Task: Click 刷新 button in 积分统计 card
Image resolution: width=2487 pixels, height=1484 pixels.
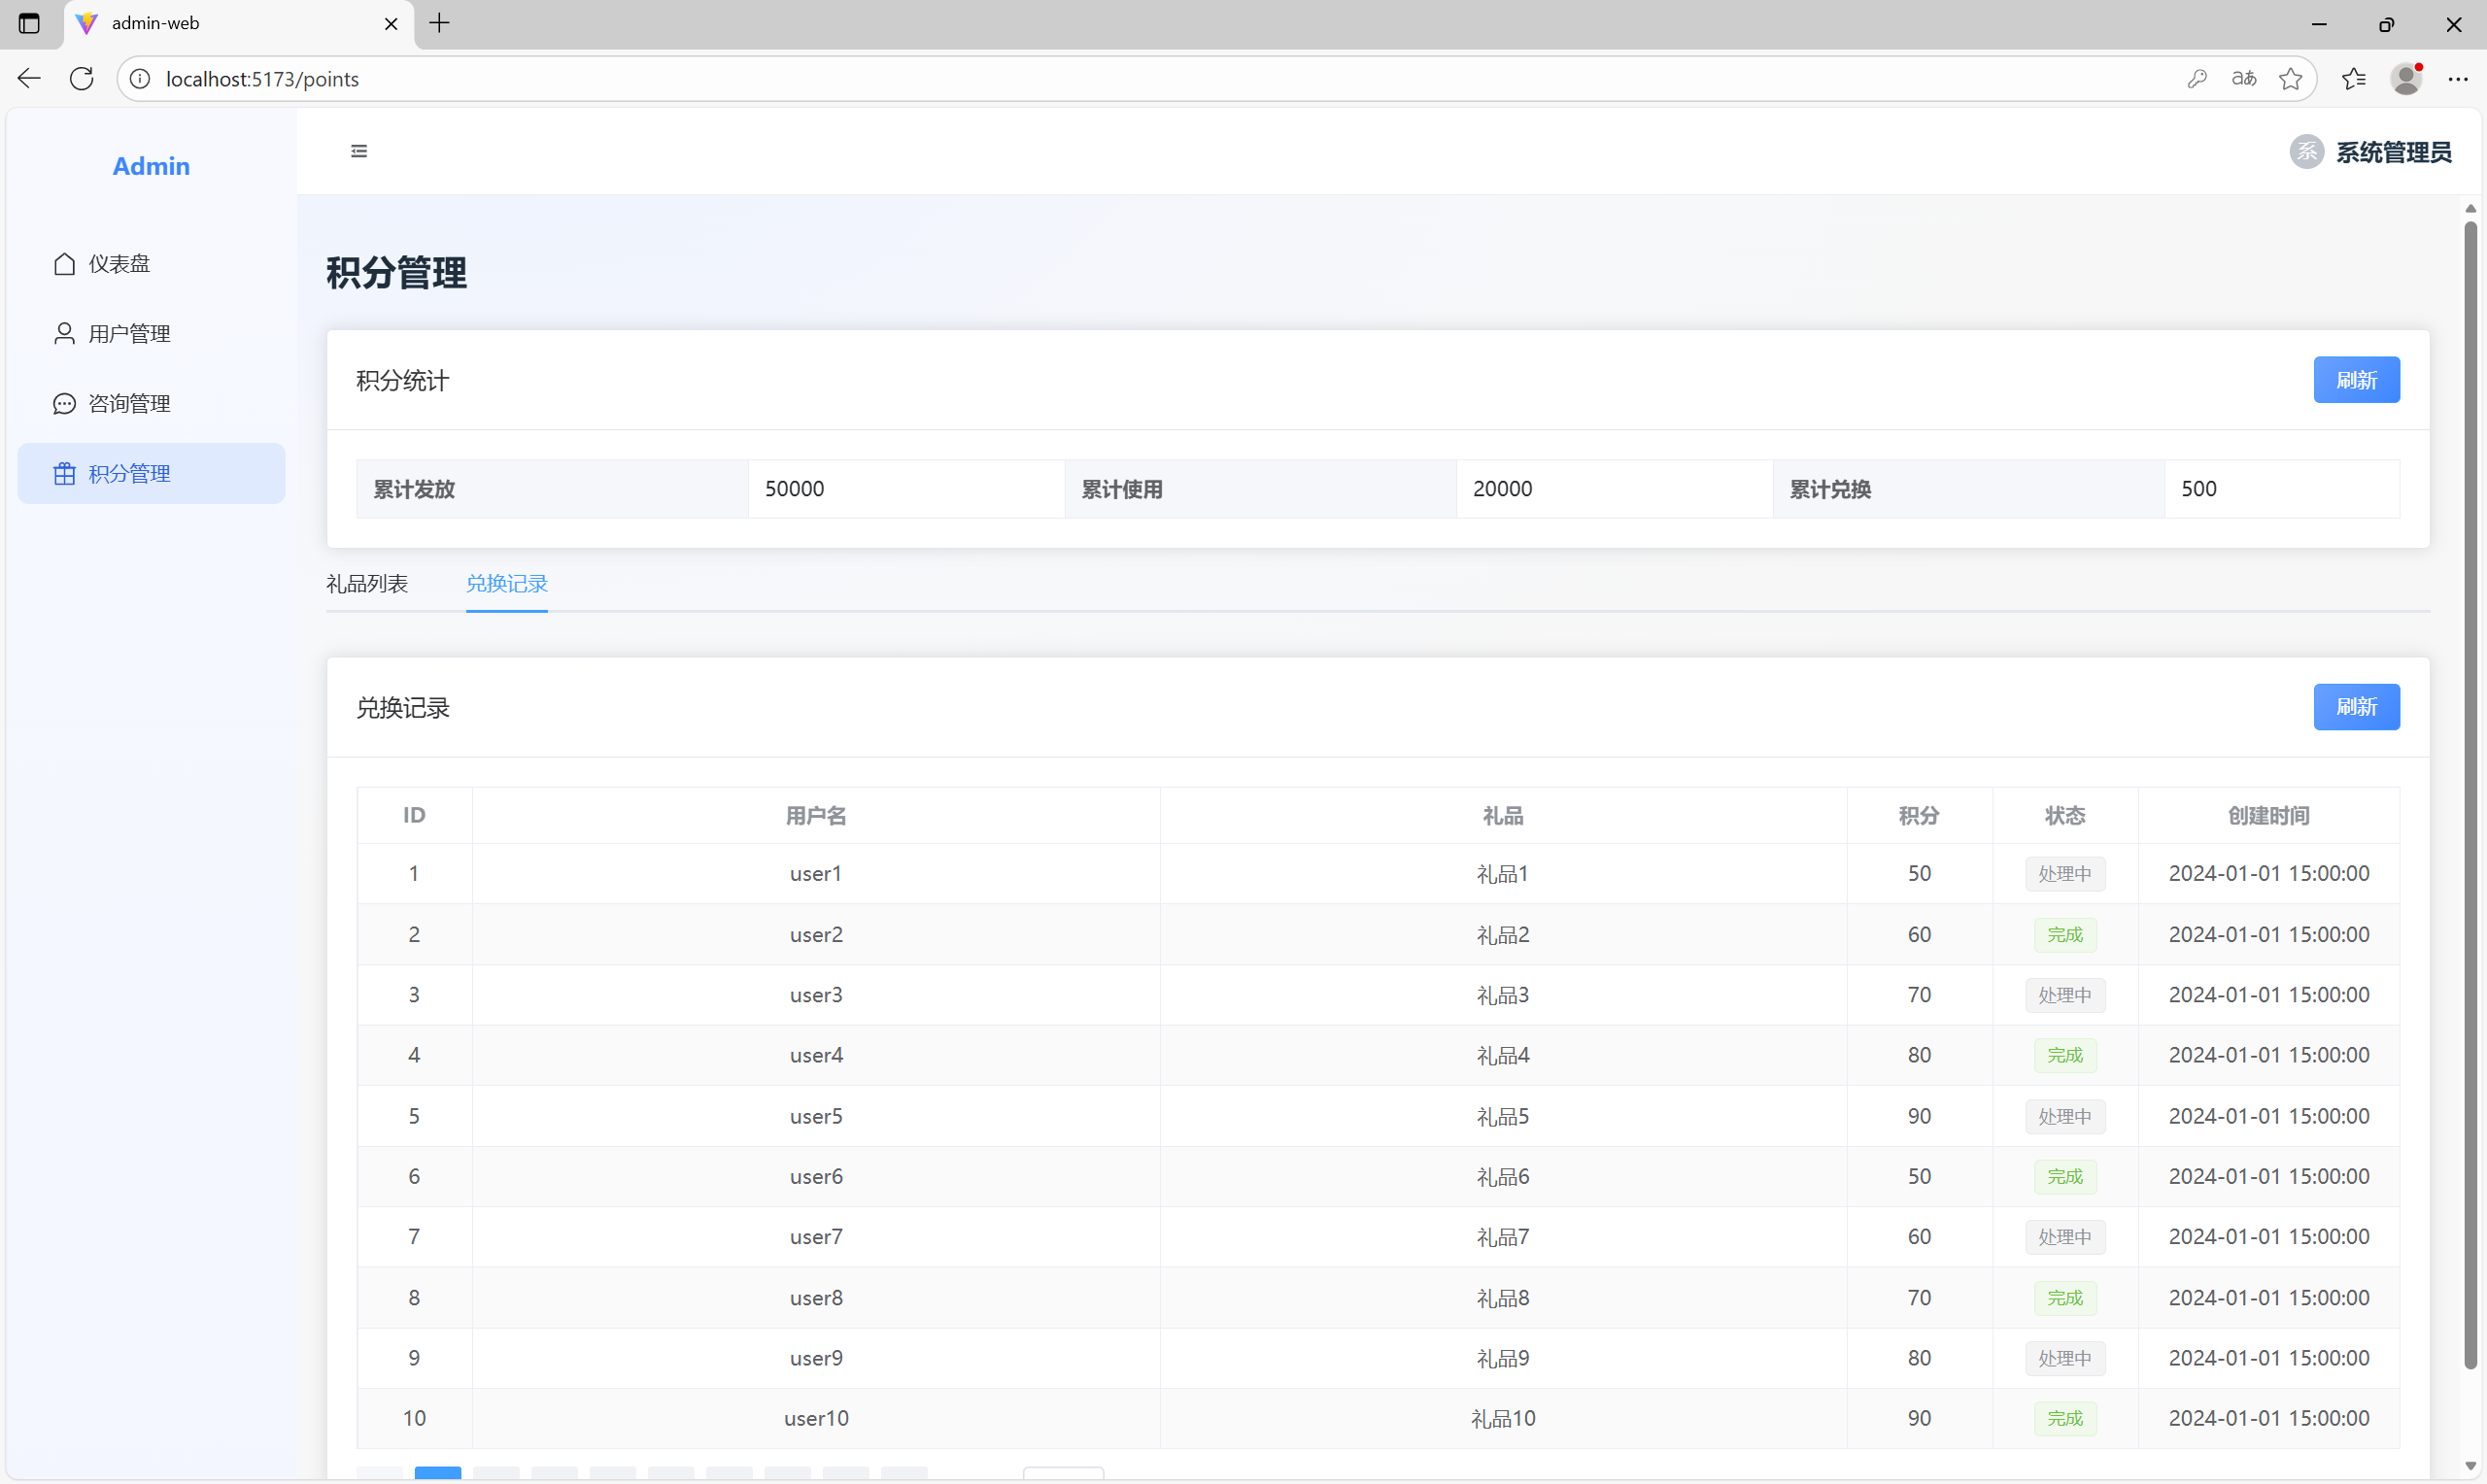Action: coord(2355,380)
